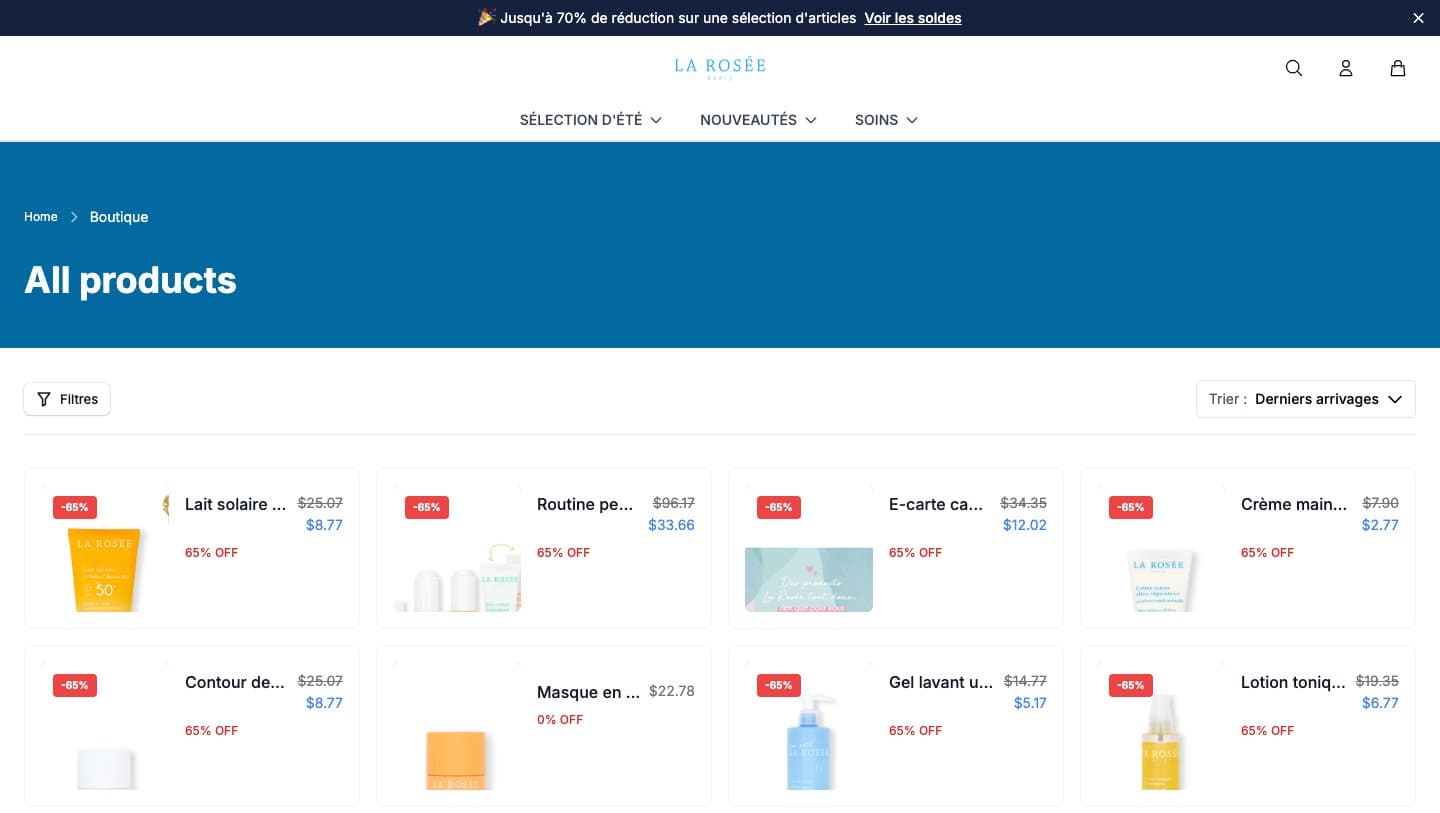This screenshot has height=813, width=1440.
Task: Open the Contour product jar image
Action: tap(105, 726)
